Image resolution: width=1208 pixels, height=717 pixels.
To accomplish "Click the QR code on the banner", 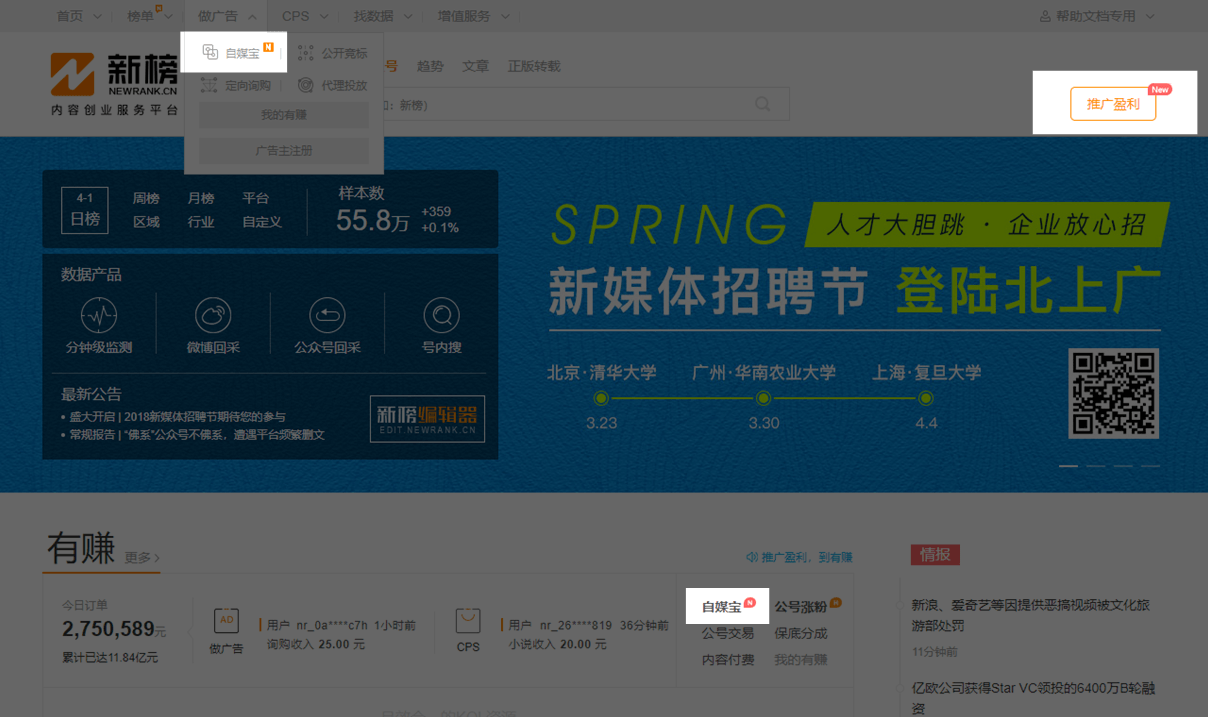I will click(1114, 393).
